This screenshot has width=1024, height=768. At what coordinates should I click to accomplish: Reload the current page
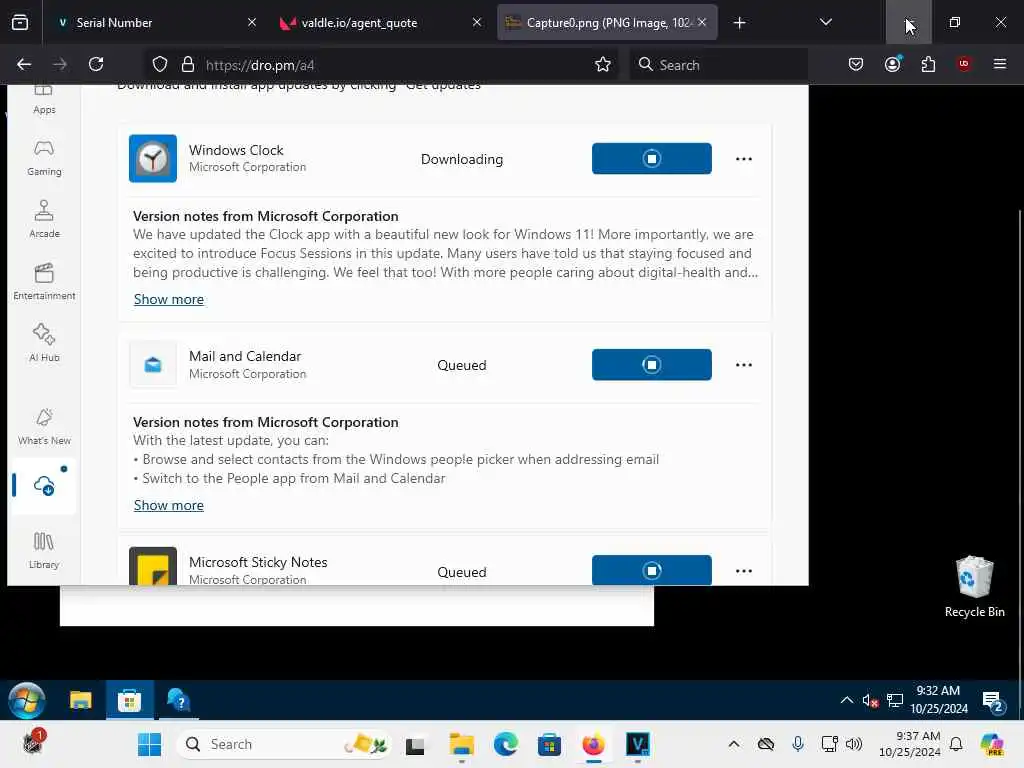[x=96, y=64]
